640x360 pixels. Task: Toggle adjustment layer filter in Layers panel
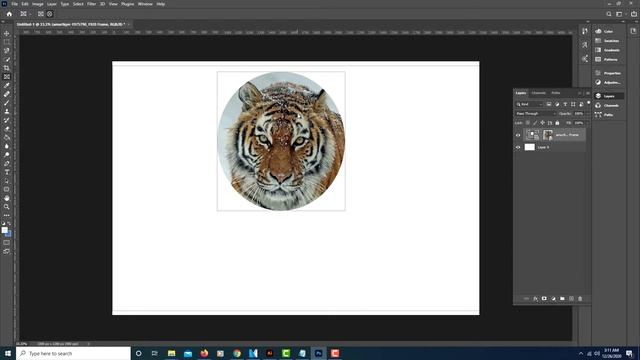coord(557,104)
